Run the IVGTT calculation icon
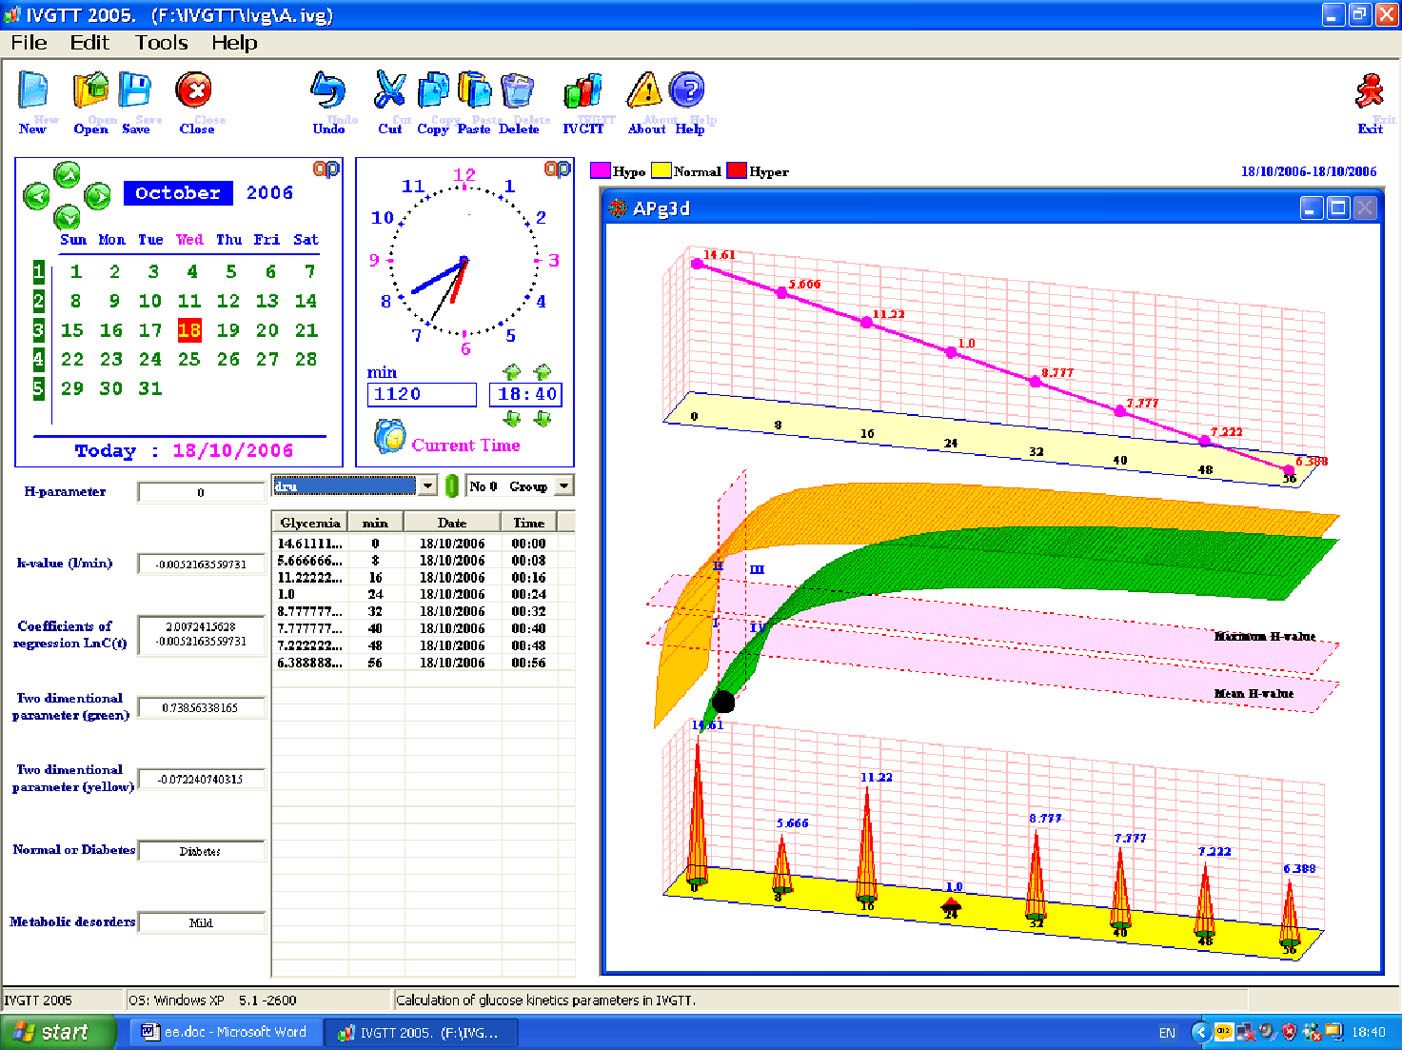 point(583,92)
